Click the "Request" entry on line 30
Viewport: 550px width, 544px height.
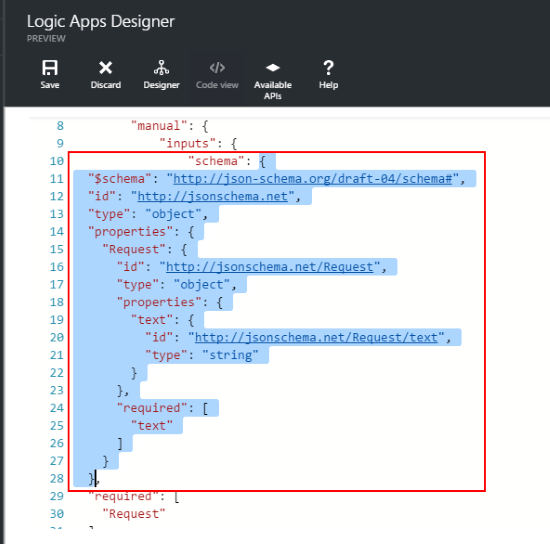(x=134, y=514)
